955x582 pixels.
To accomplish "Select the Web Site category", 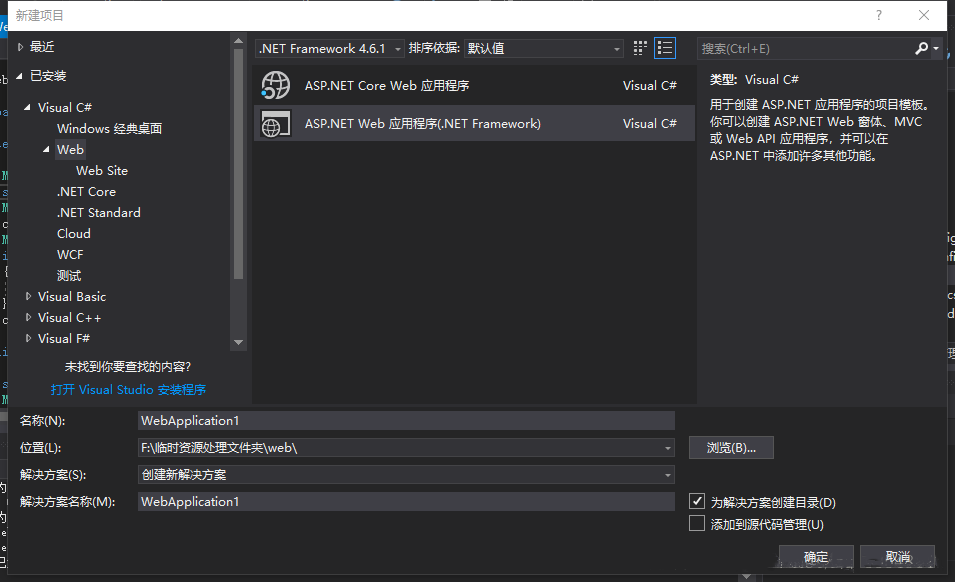I will point(102,171).
